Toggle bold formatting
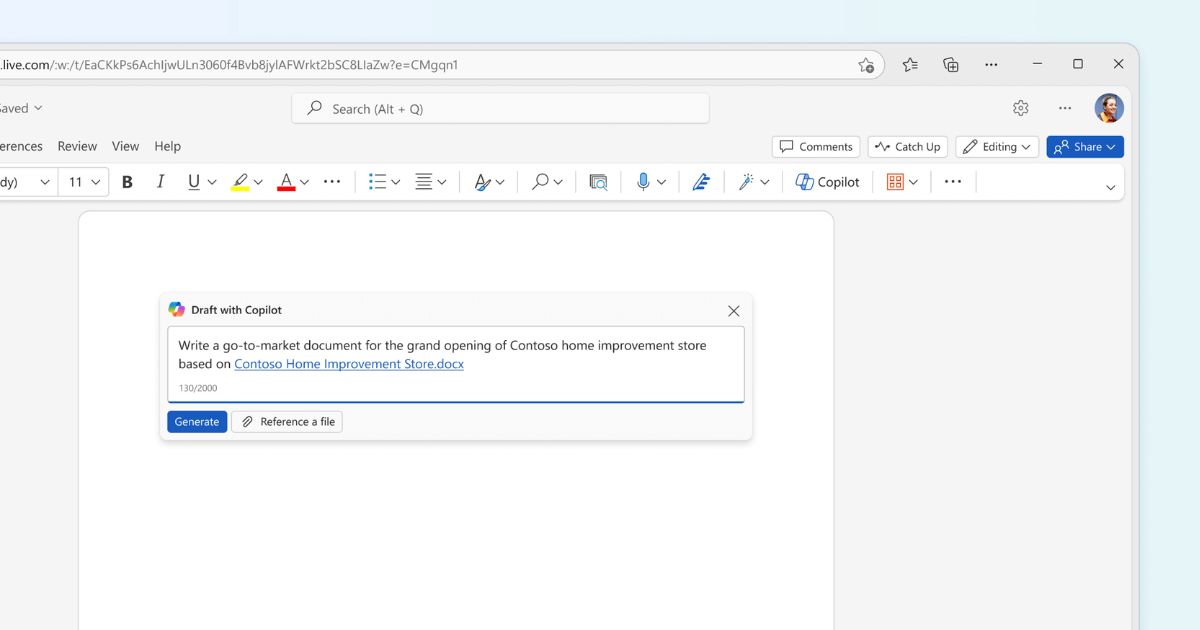This screenshot has width=1200, height=630. pyautogui.click(x=127, y=182)
